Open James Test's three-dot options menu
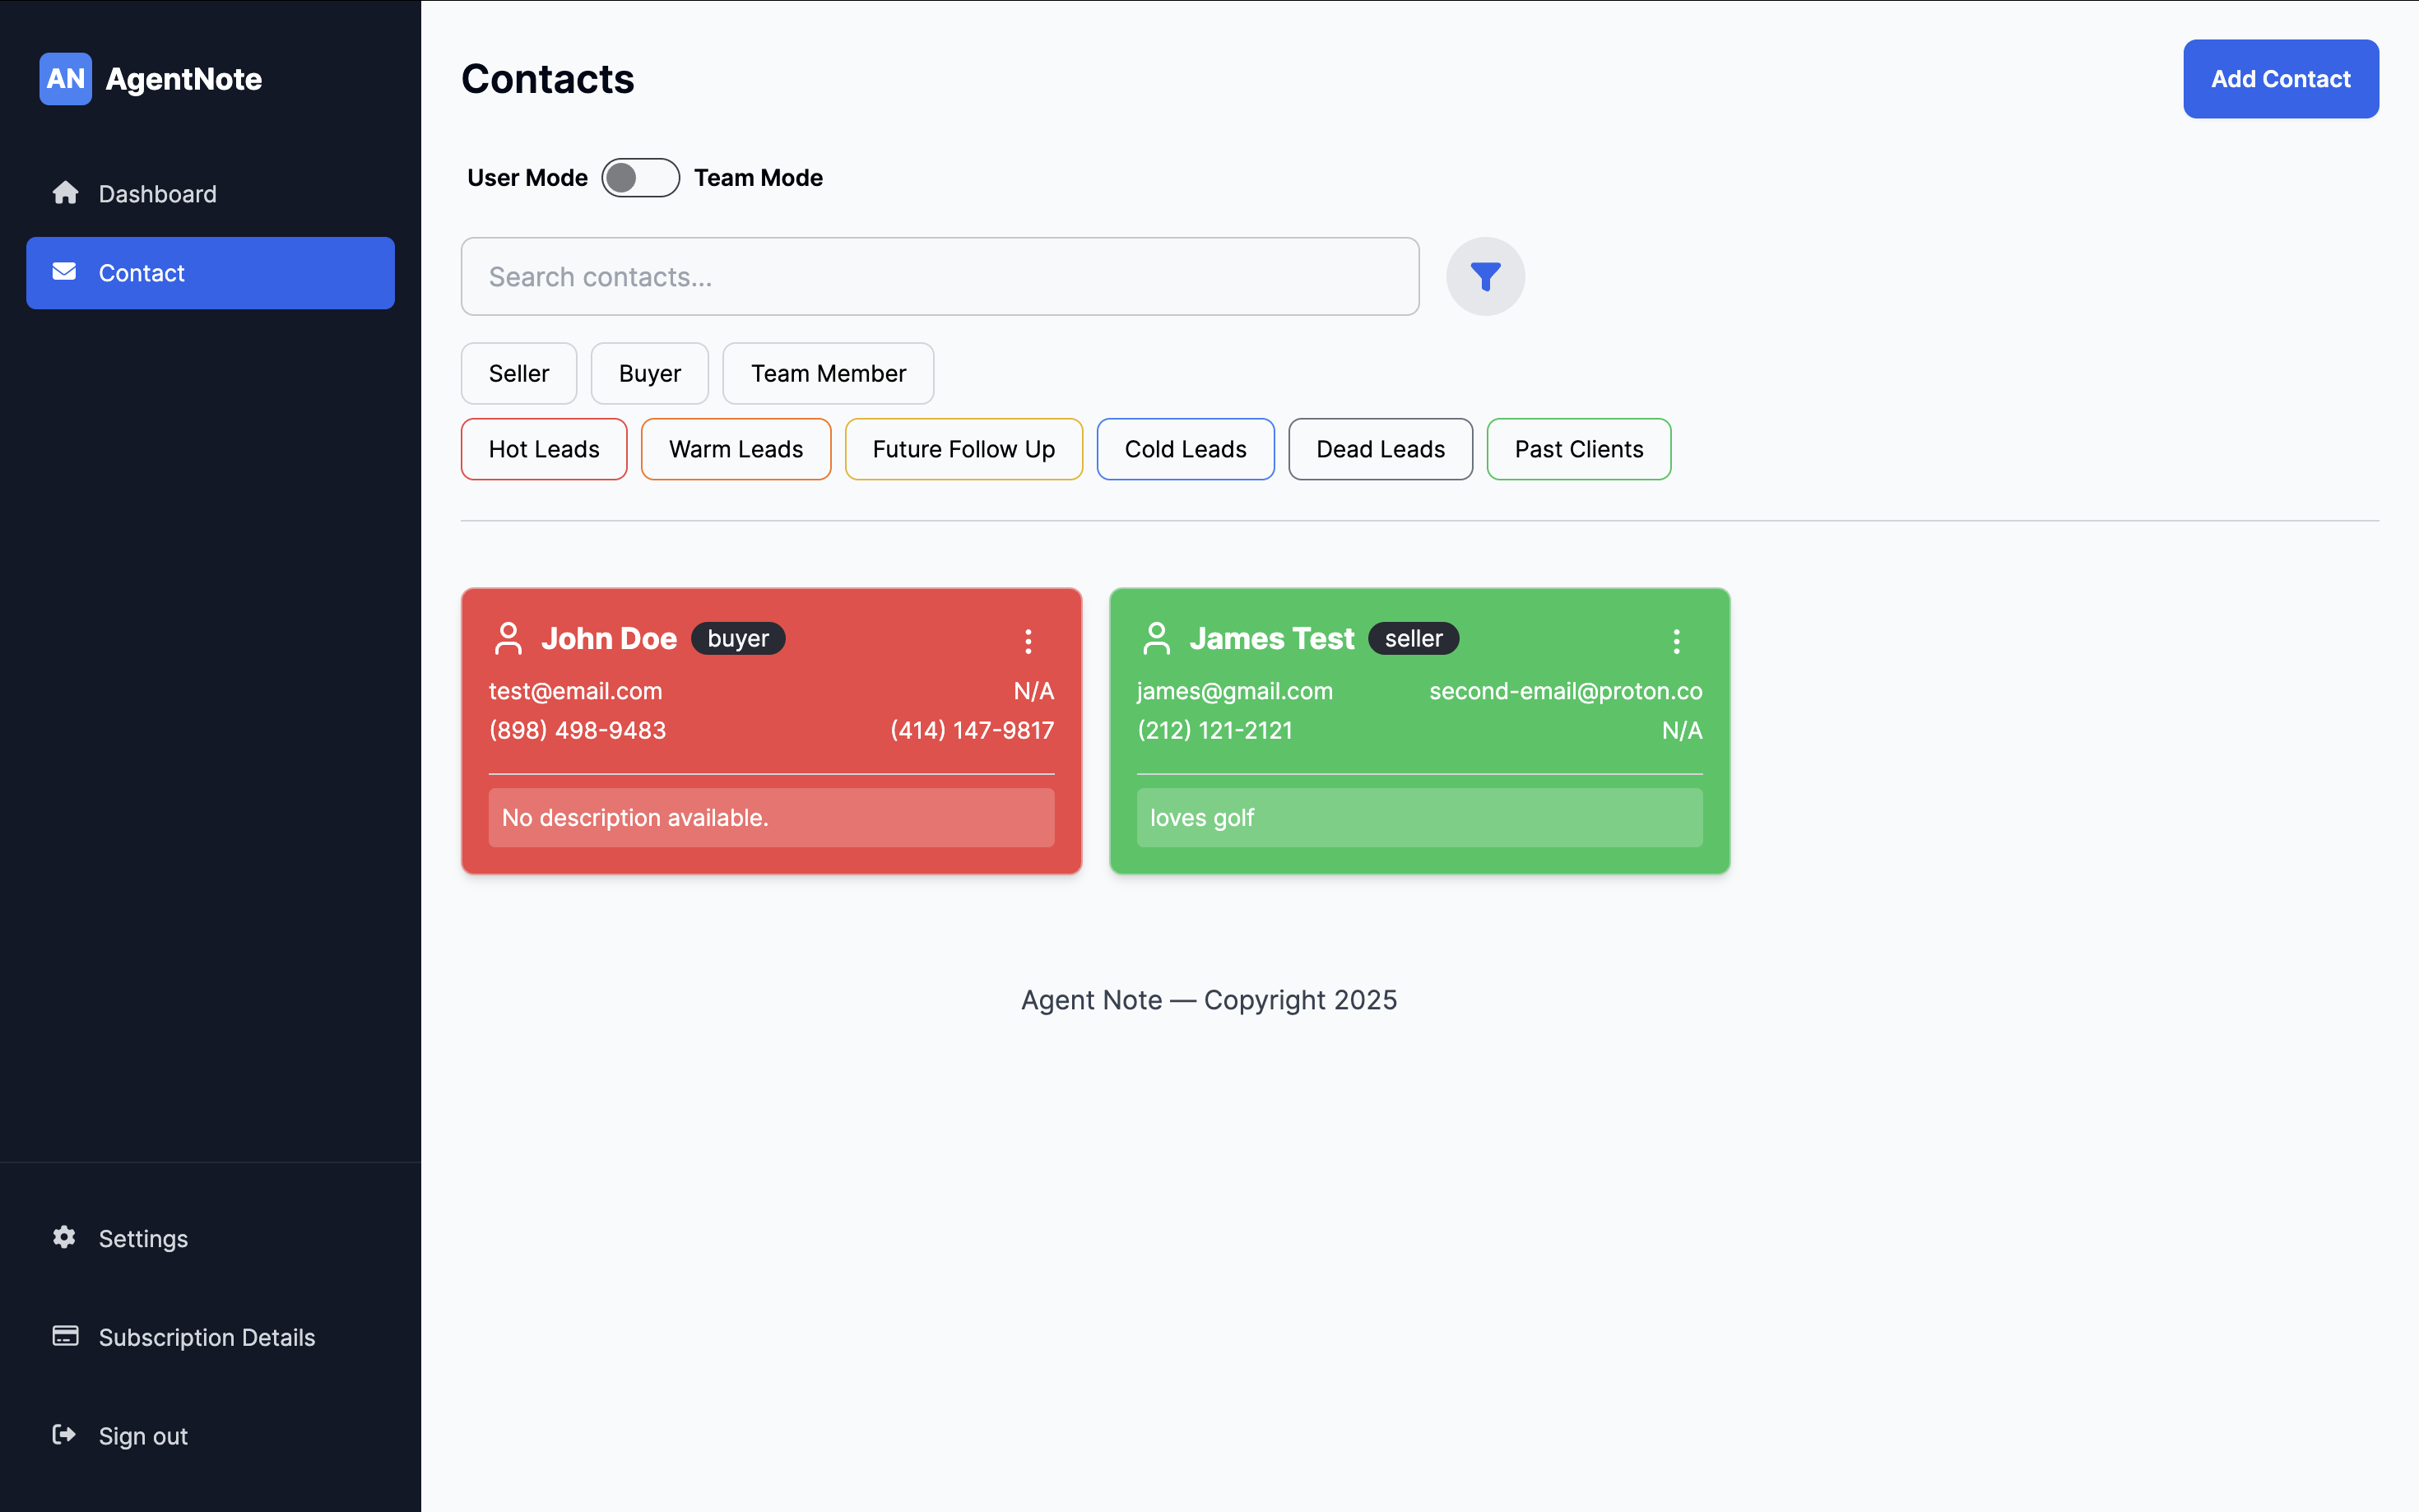 click(1677, 641)
